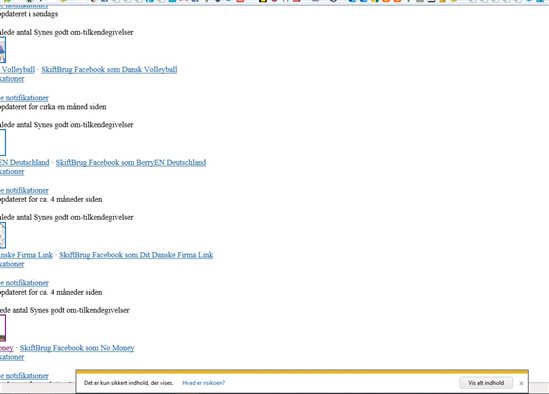This screenshot has width=549, height=394.
Task: Click notifikationer link directly below BerryEN Deutschland row
Action: [x=12, y=172]
